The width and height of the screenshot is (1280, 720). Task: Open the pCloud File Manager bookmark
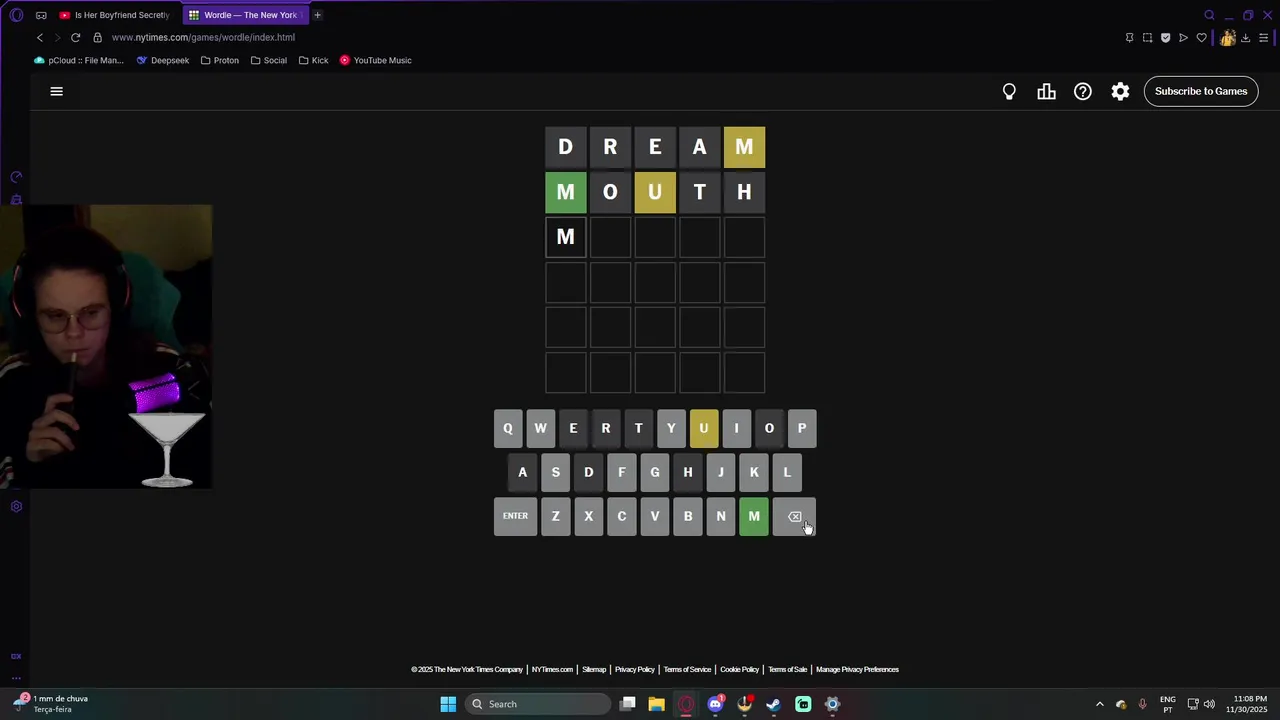[x=79, y=60]
